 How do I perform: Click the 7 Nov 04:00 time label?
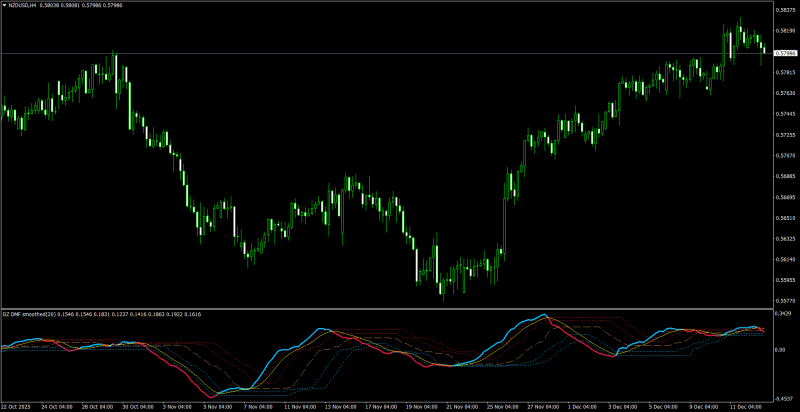259,407
